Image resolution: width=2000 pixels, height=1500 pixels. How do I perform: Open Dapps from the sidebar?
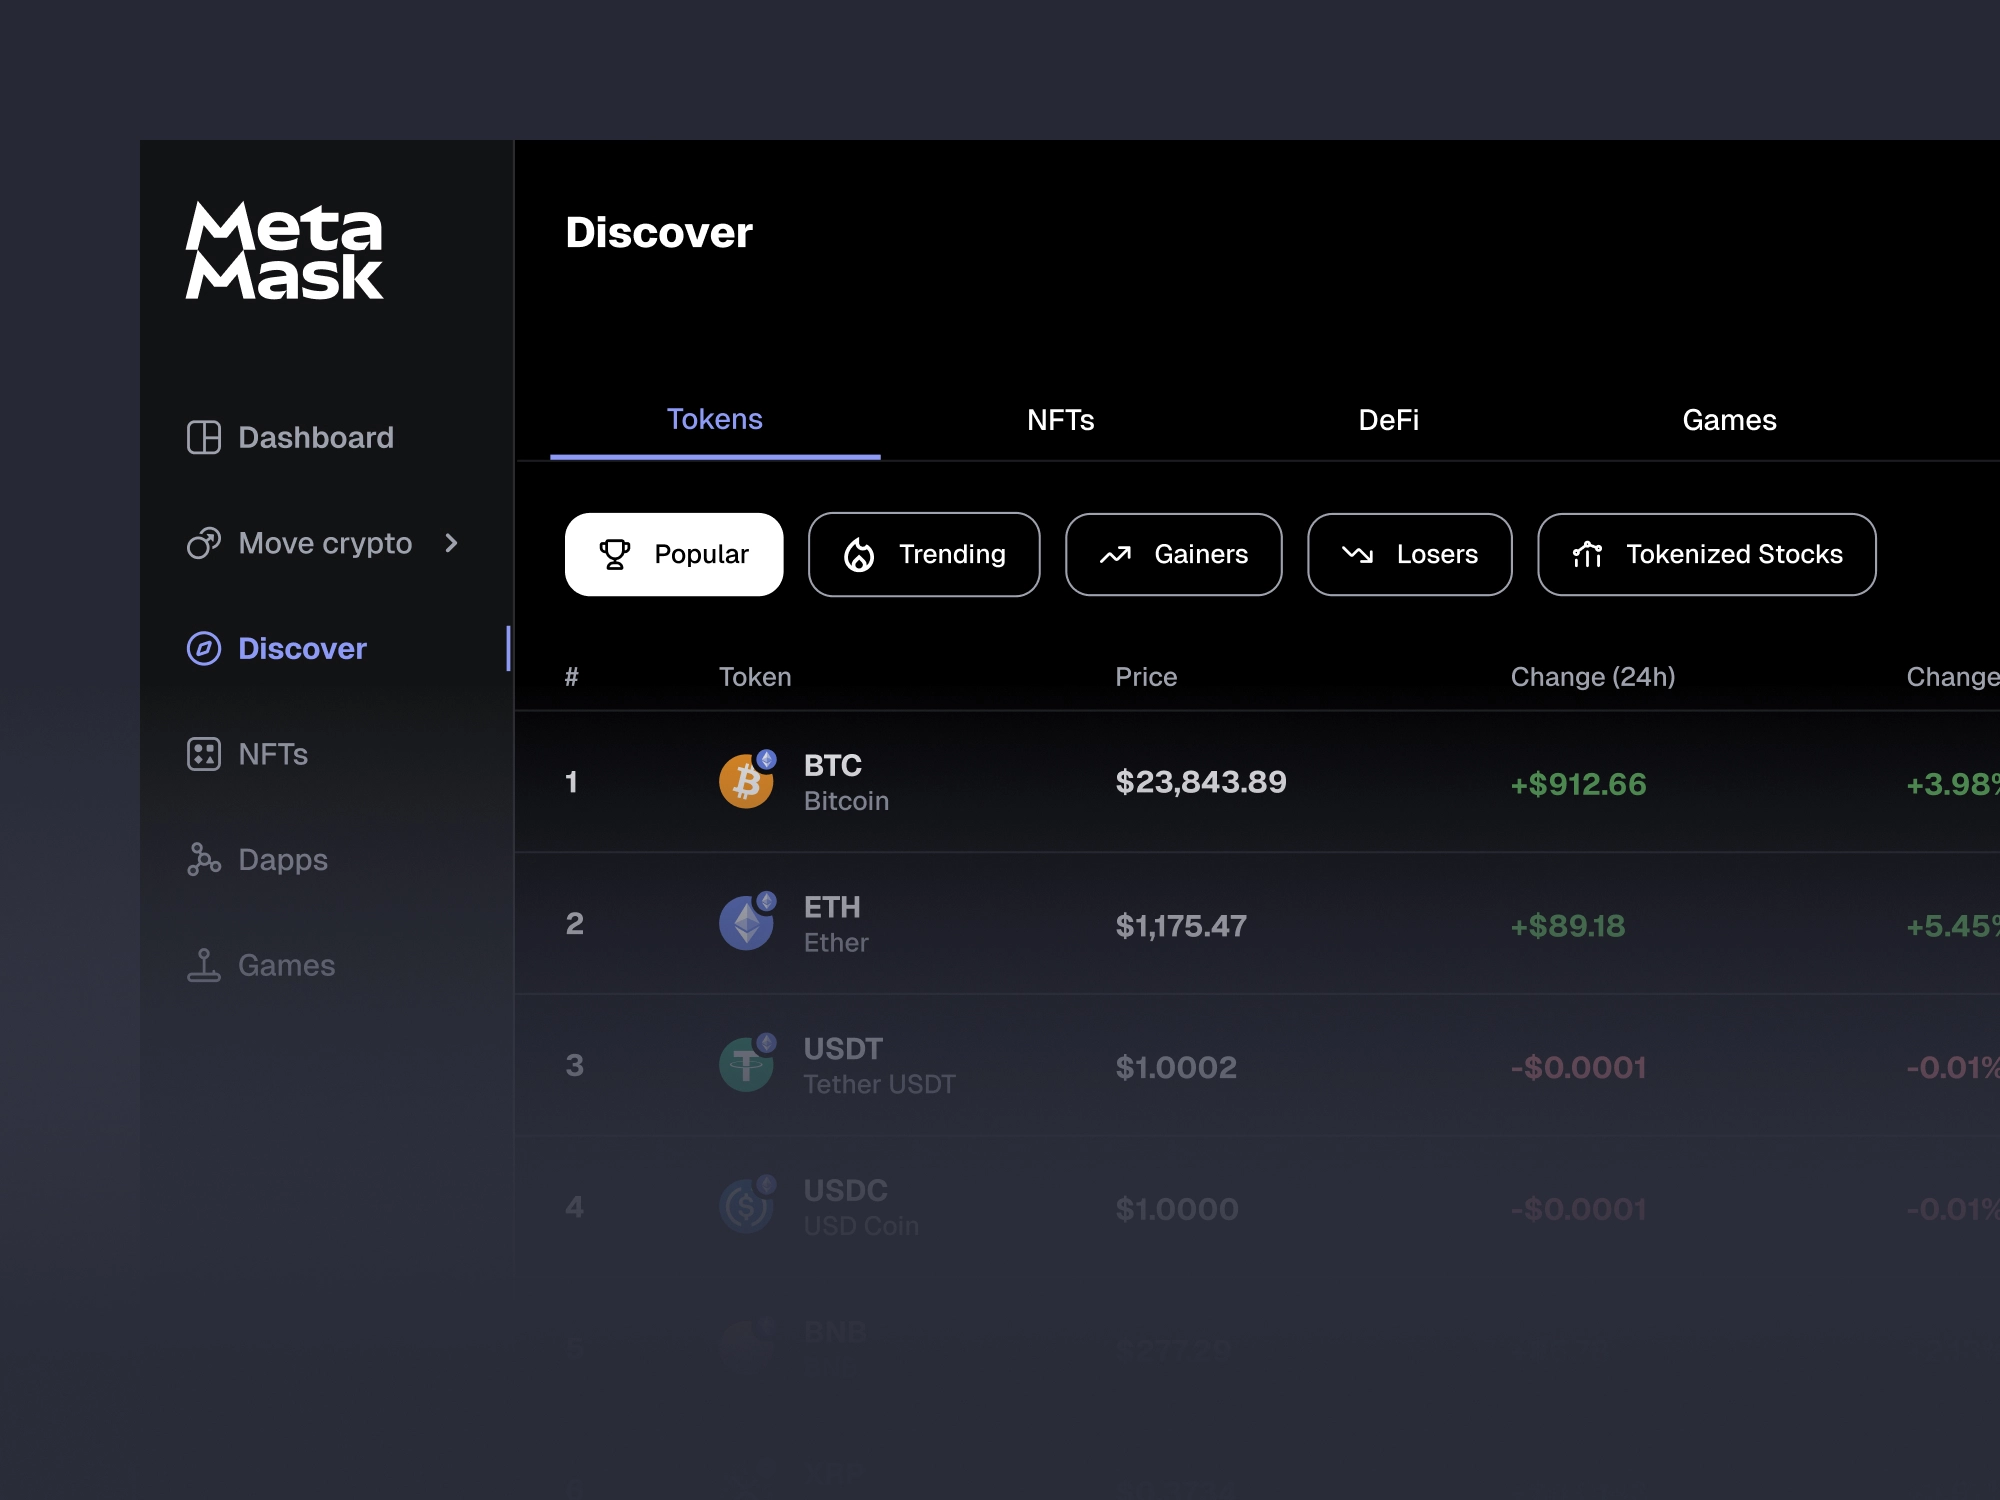(x=257, y=859)
